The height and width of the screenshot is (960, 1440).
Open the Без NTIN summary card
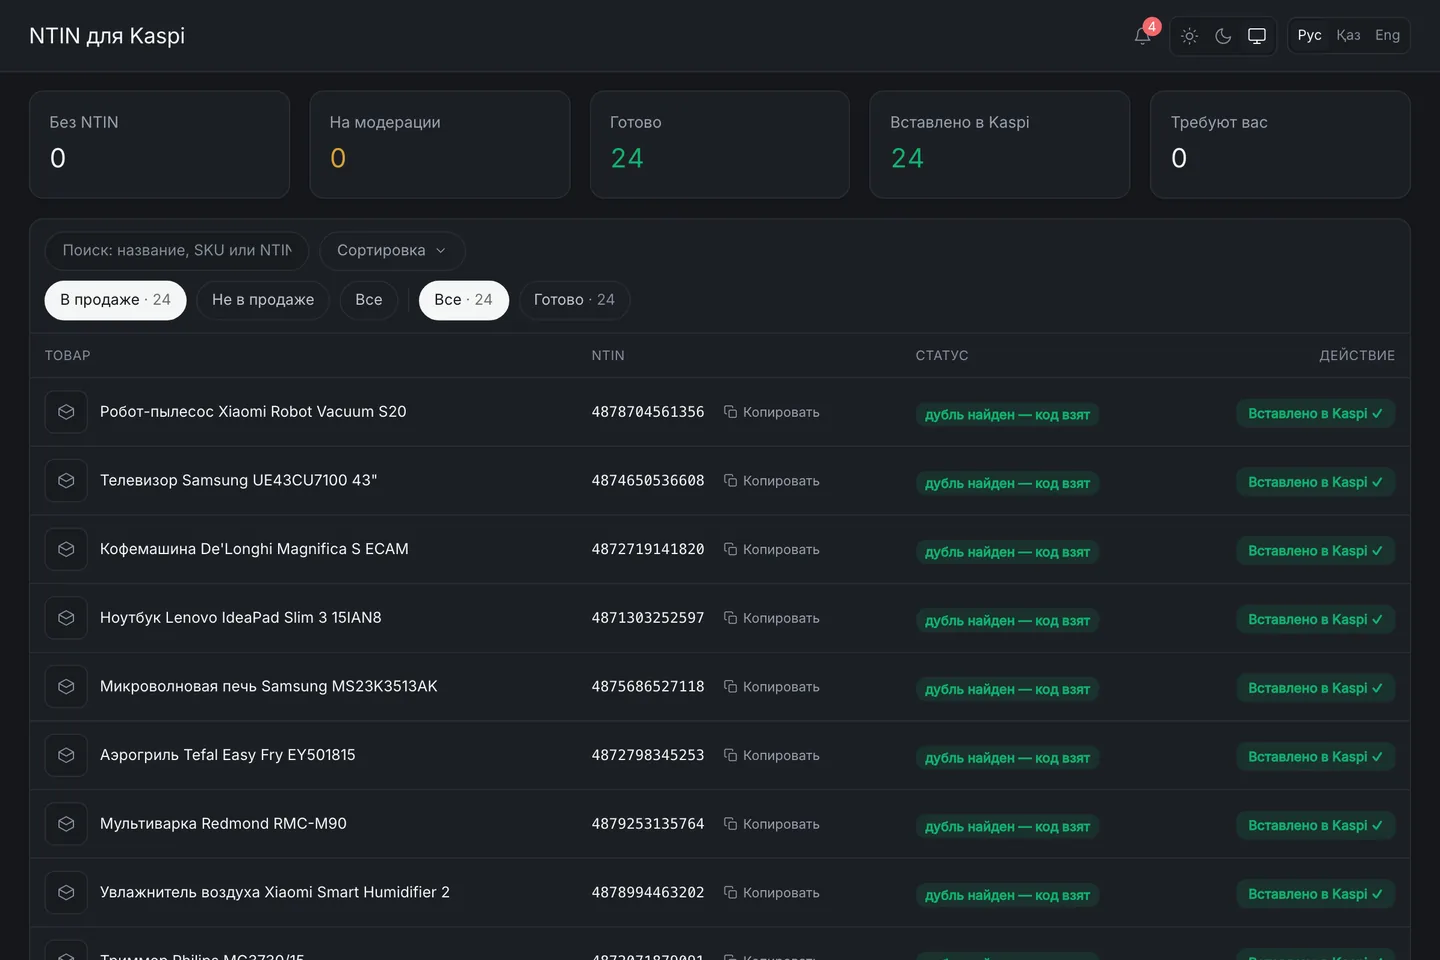(159, 145)
